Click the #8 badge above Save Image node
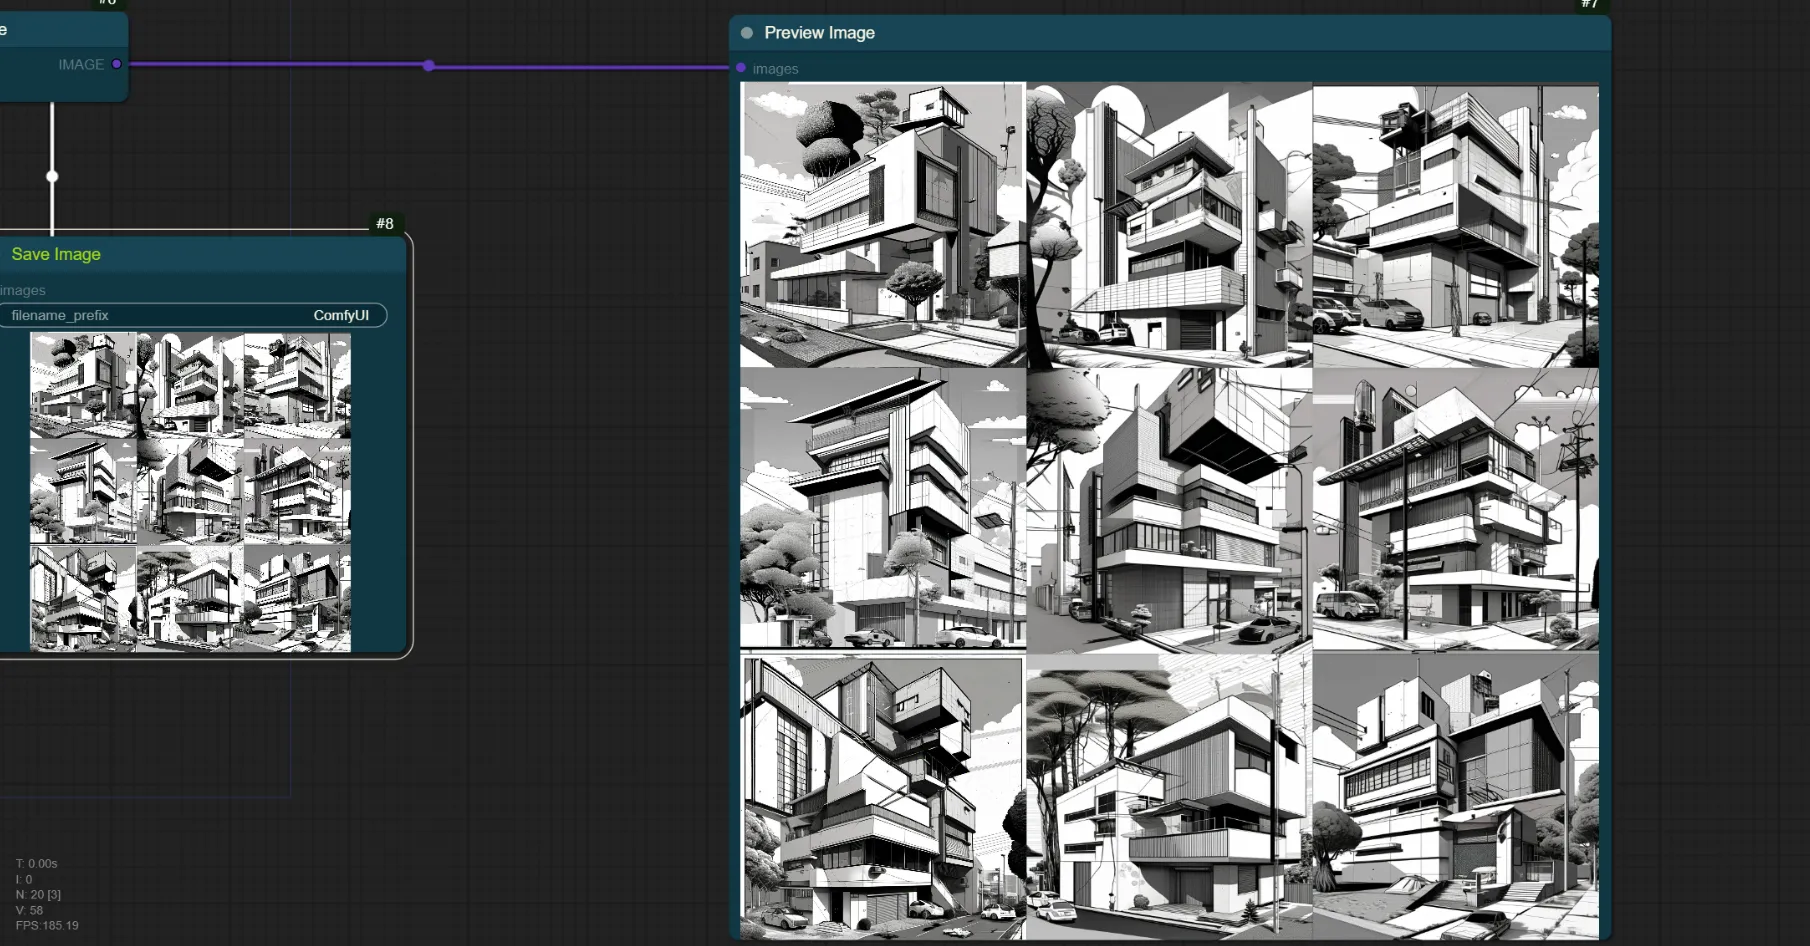The width and height of the screenshot is (1810, 946). (385, 224)
